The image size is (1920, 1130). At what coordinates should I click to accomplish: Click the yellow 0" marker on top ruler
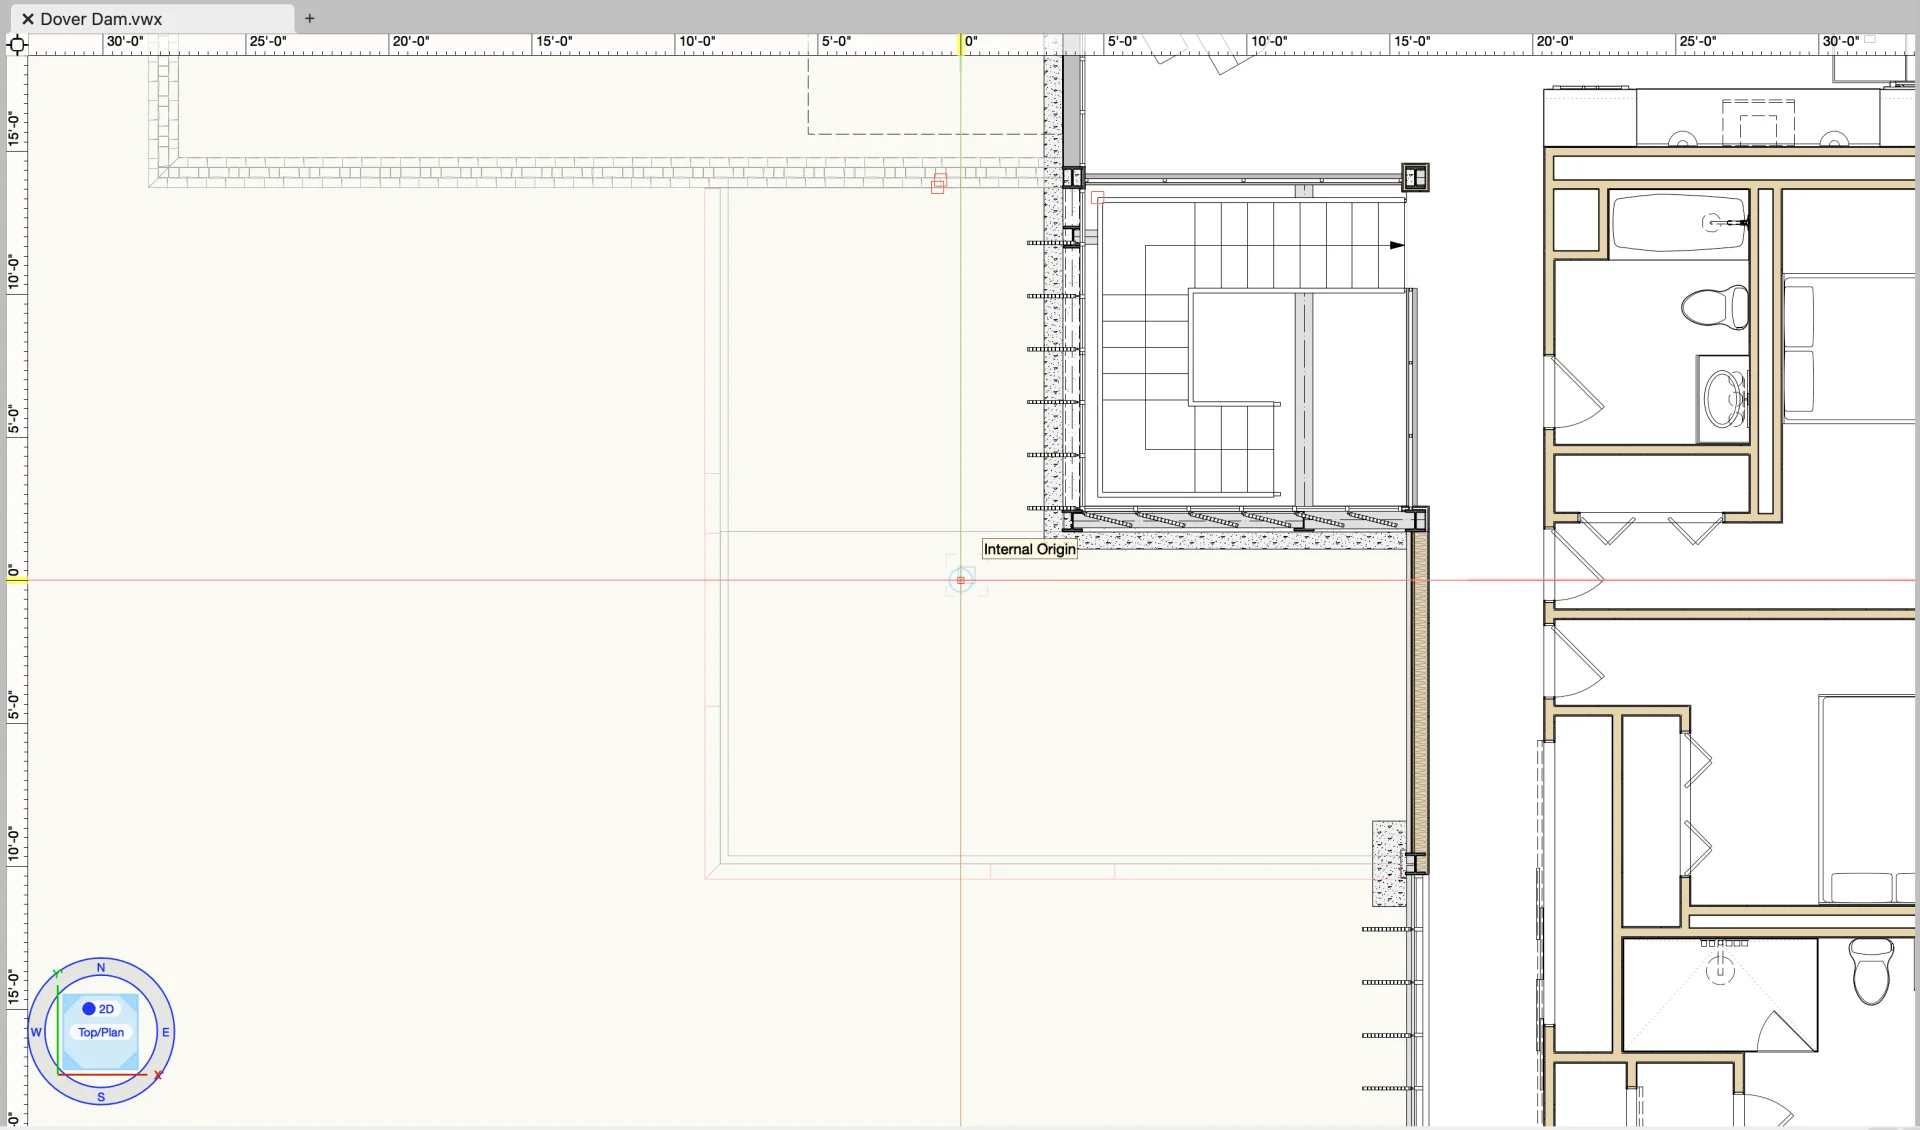click(962, 44)
